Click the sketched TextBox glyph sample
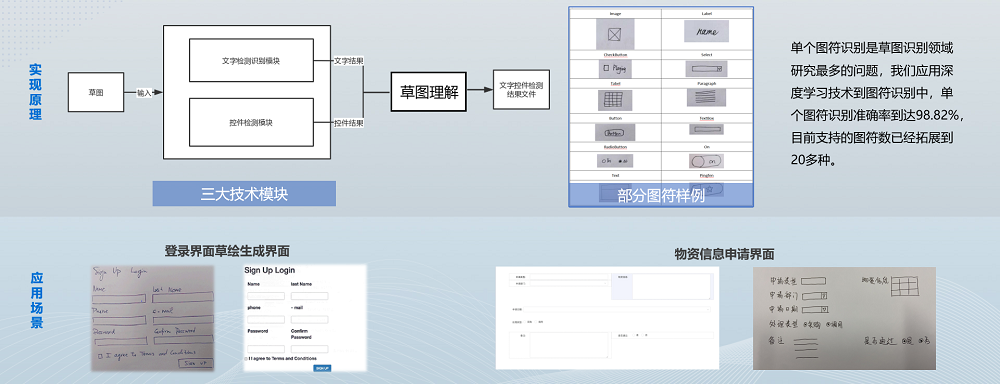The image size is (1000, 384). pyautogui.click(x=706, y=129)
